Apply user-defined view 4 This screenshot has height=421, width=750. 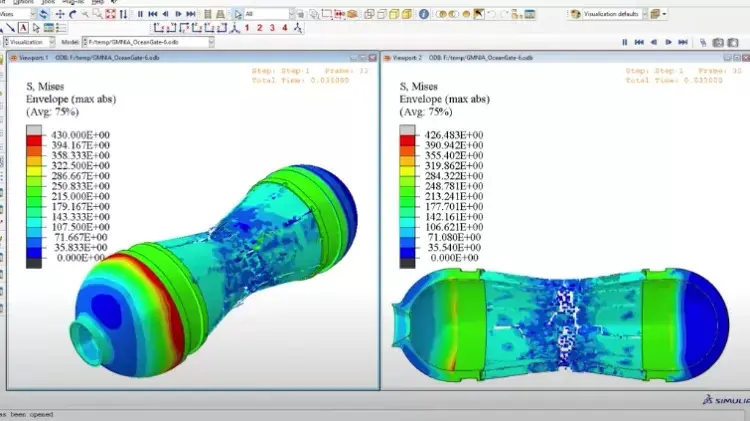(x=285, y=28)
